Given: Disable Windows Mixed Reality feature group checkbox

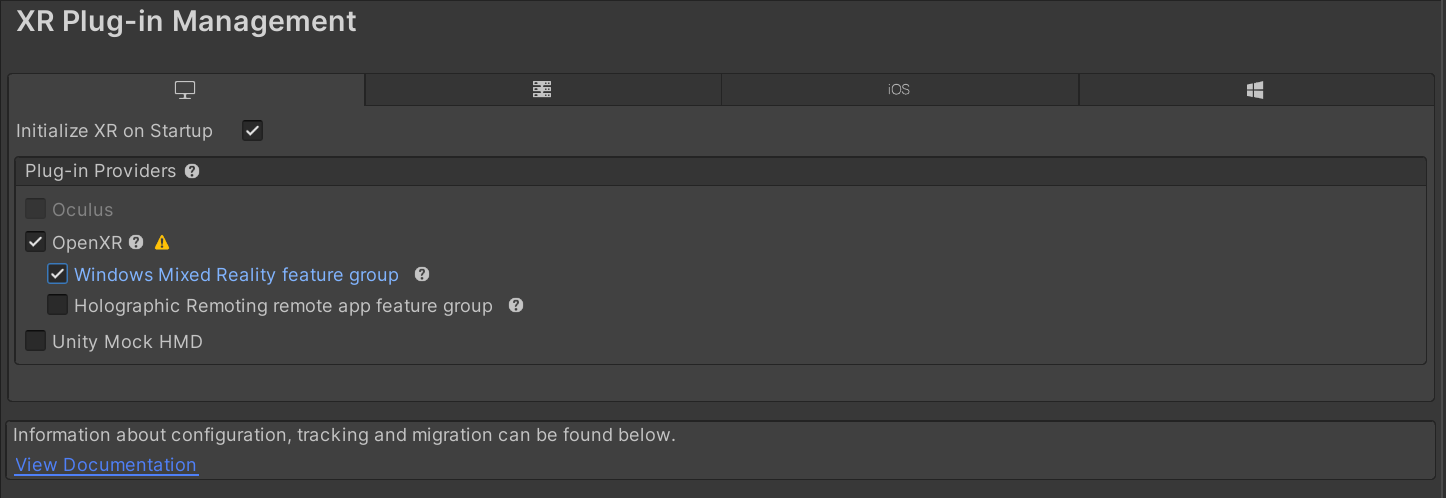Looking at the screenshot, I should 58,274.
